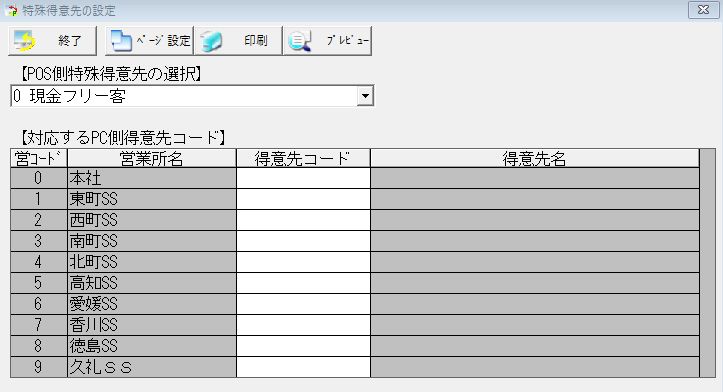Select the 本社 office name cell
The width and height of the screenshot is (723, 392).
coord(152,178)
